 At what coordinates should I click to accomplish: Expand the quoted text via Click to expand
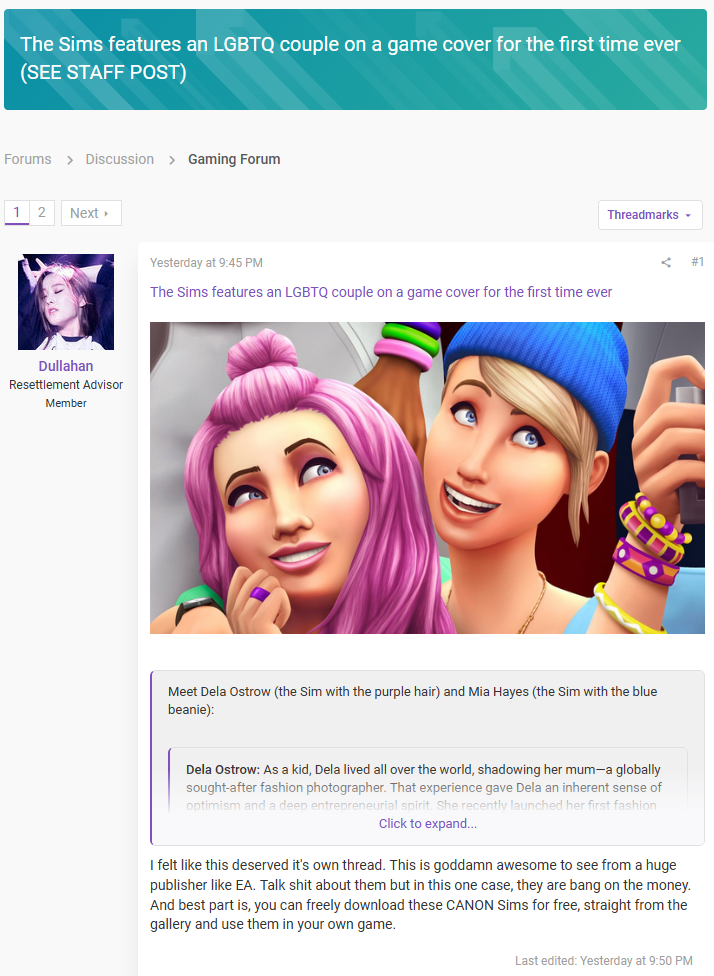click(428, 824)
